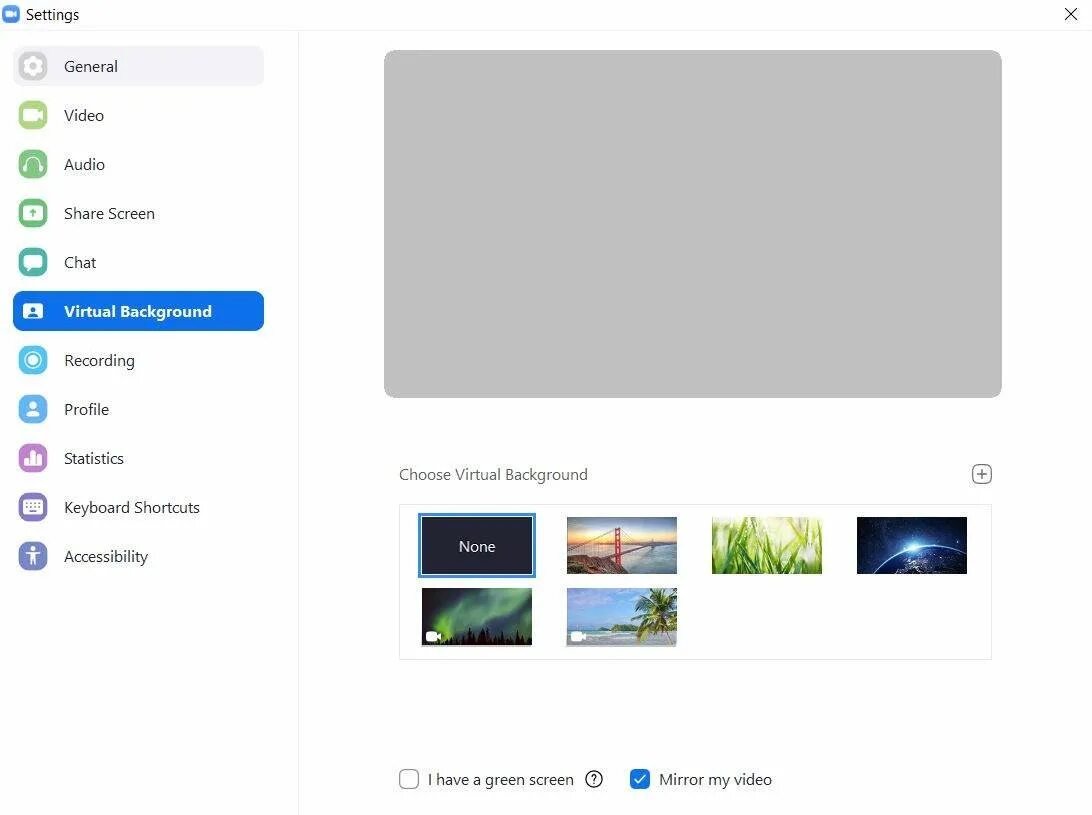The height and width of the screenshot is (815, 1092).
Task: Open Keyboard Shortcuts settings
Action: tap(139, 507)
